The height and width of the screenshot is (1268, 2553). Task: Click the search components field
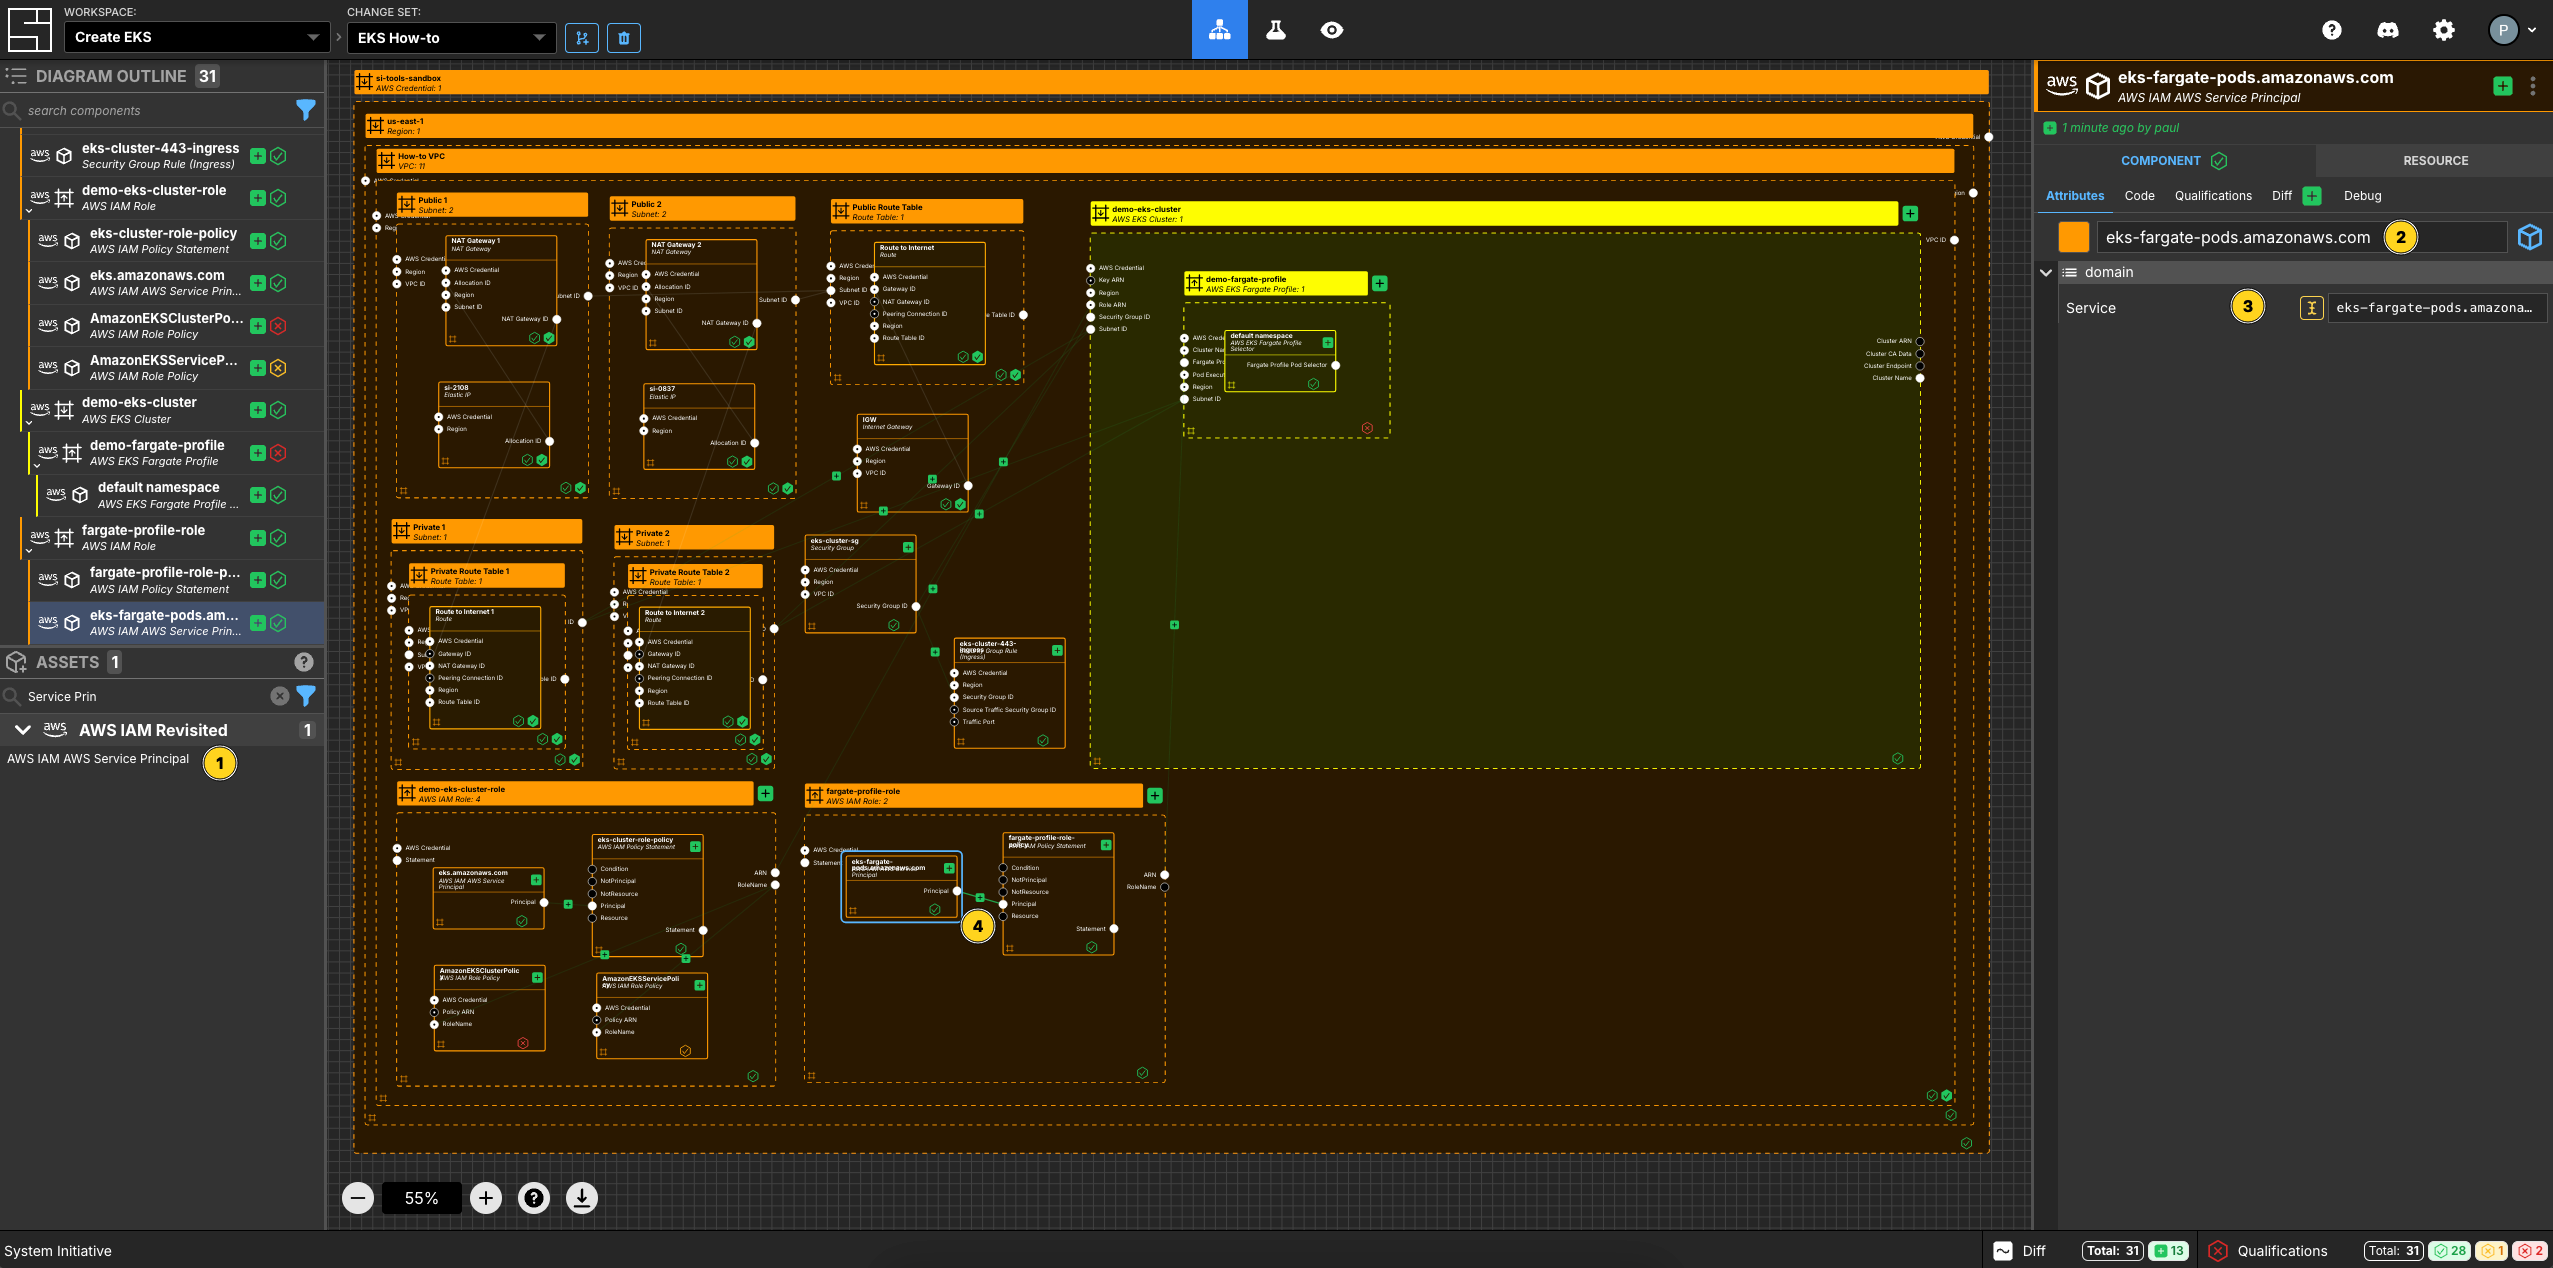150,110
